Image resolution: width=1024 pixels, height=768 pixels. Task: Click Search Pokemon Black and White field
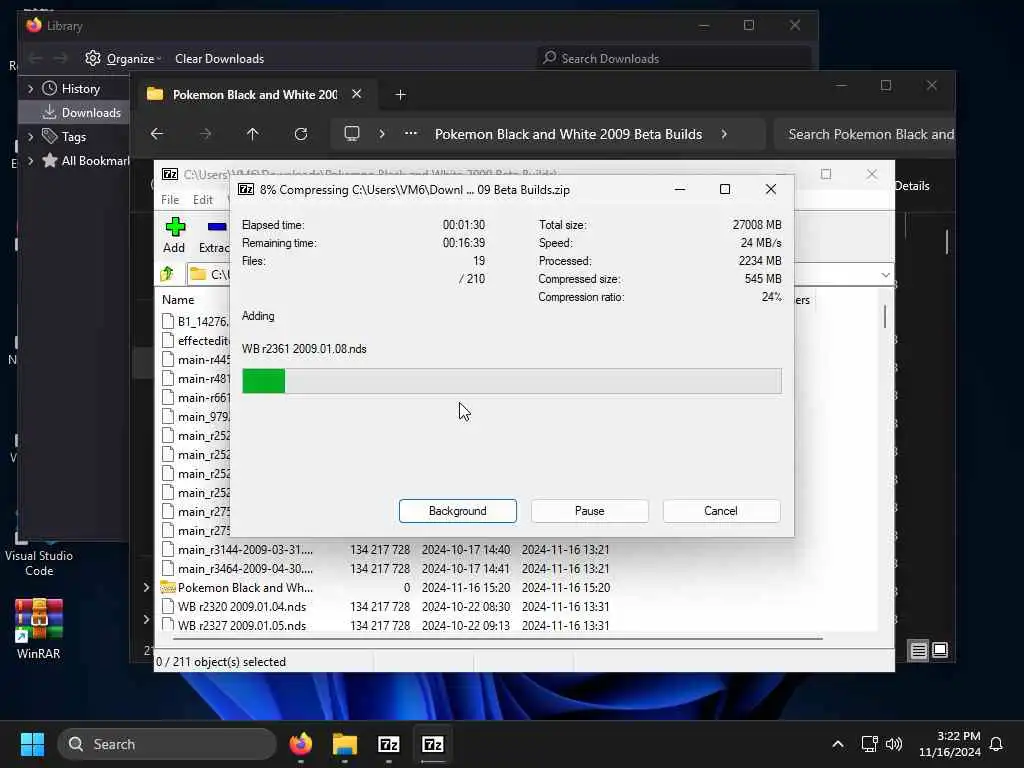(x=865, y=134)
